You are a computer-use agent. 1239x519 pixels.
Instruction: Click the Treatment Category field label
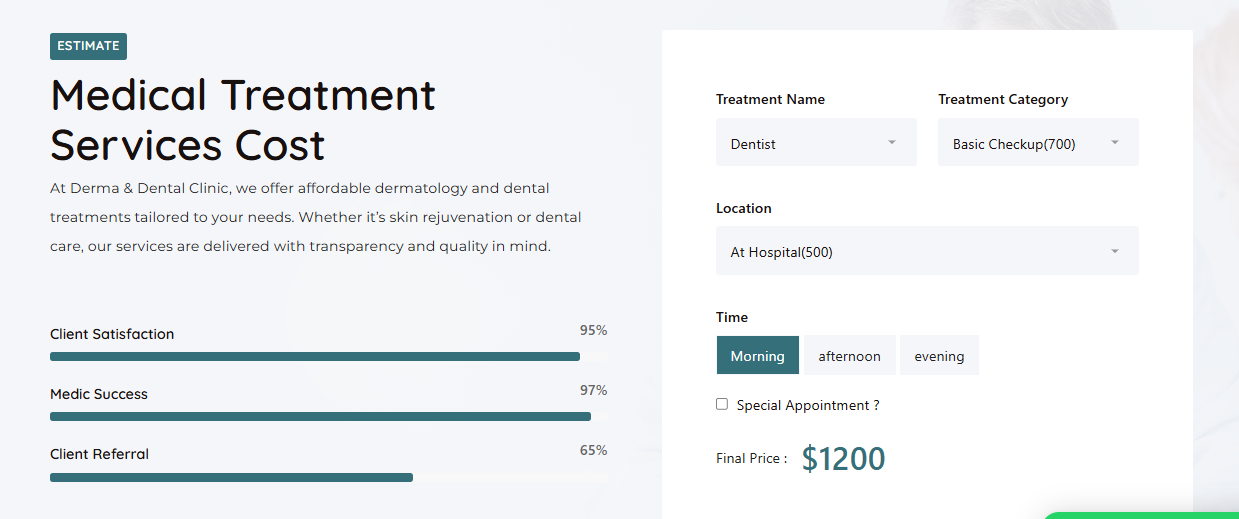pos(1002,99)
